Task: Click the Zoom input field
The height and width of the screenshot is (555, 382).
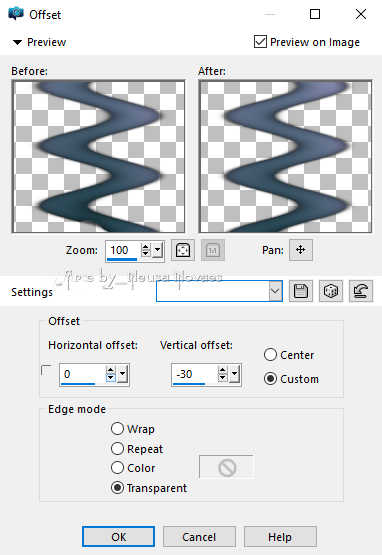Action: (x=123, y=251)
